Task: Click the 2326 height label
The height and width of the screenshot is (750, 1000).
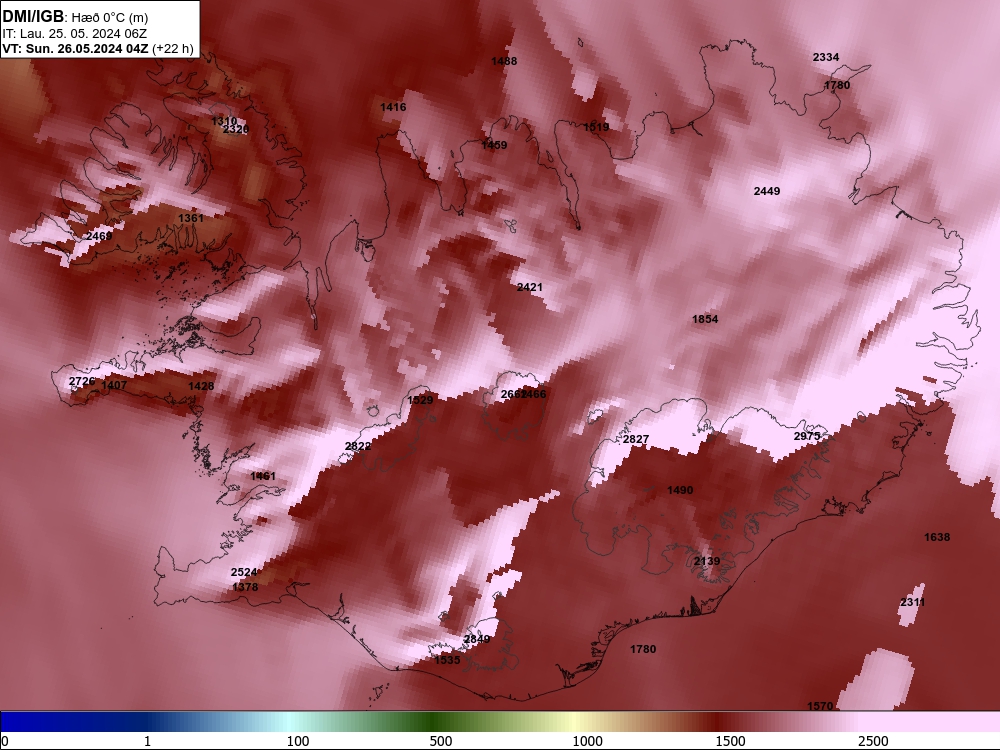Action: [x=236, y=129]
